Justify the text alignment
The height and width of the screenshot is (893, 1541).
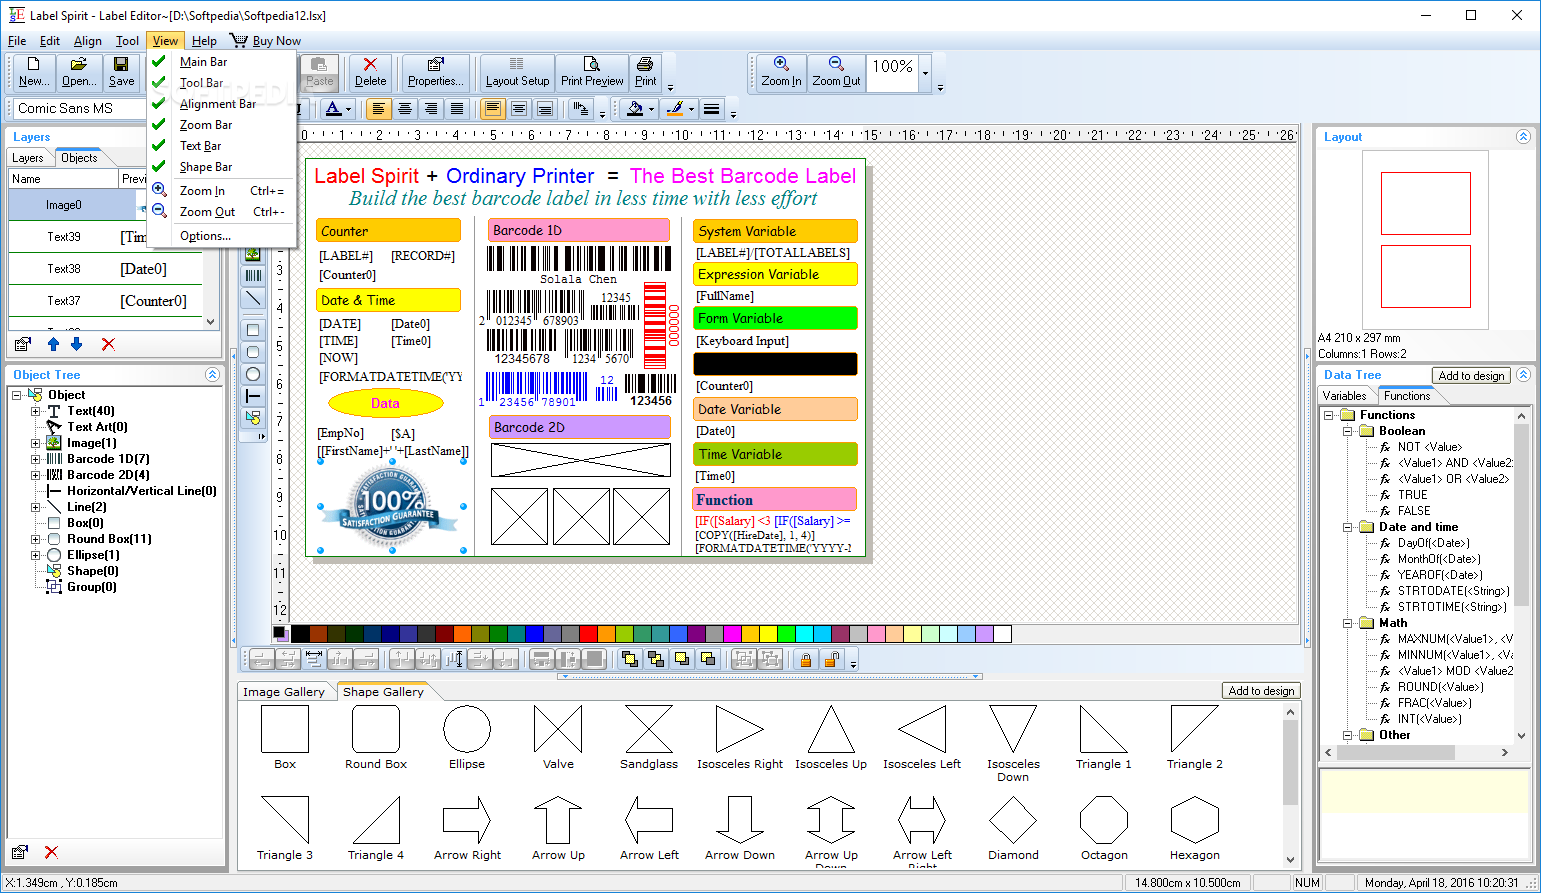coord(457,109)
